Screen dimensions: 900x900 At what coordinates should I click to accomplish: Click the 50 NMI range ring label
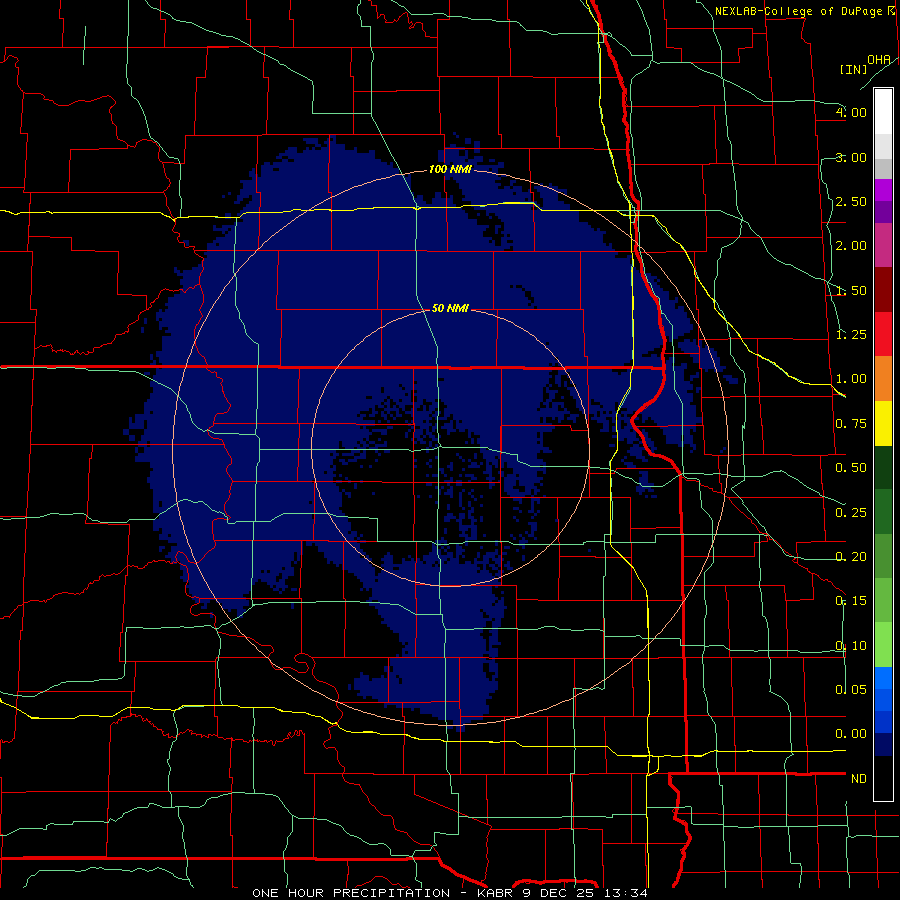(x=450, y=308)
